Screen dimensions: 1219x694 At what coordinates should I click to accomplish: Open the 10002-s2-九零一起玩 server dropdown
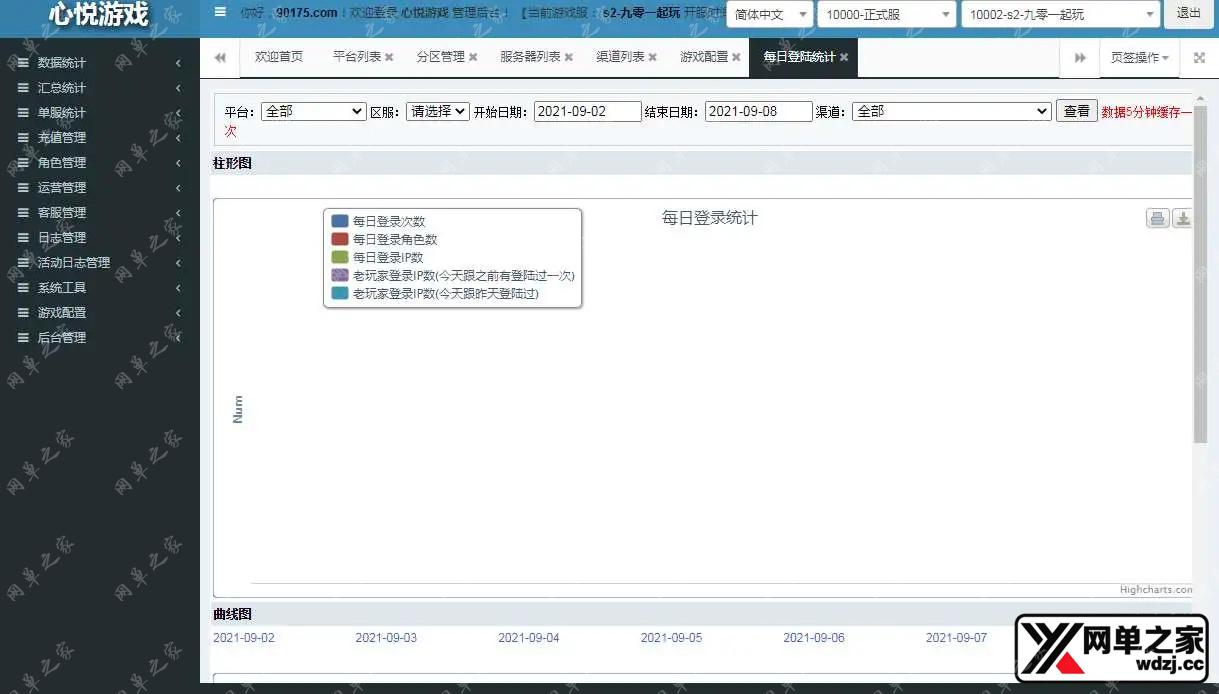click(1061, 14)
